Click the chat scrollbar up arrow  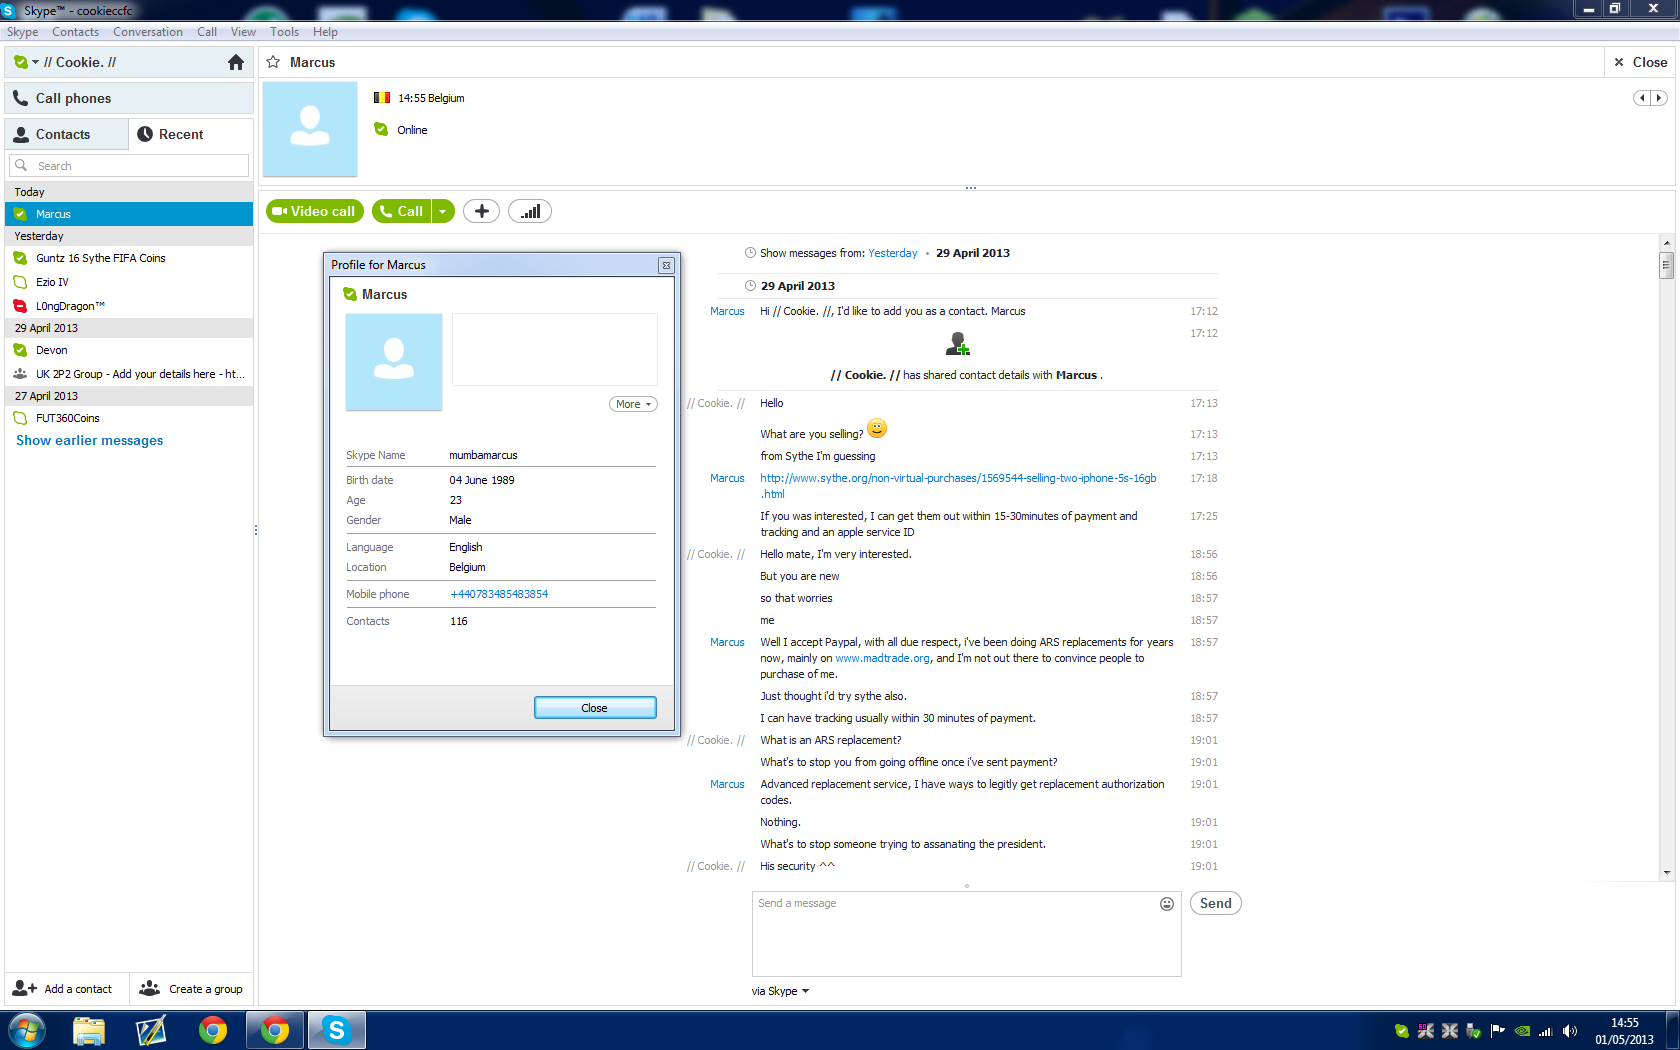click(1666, 243)
